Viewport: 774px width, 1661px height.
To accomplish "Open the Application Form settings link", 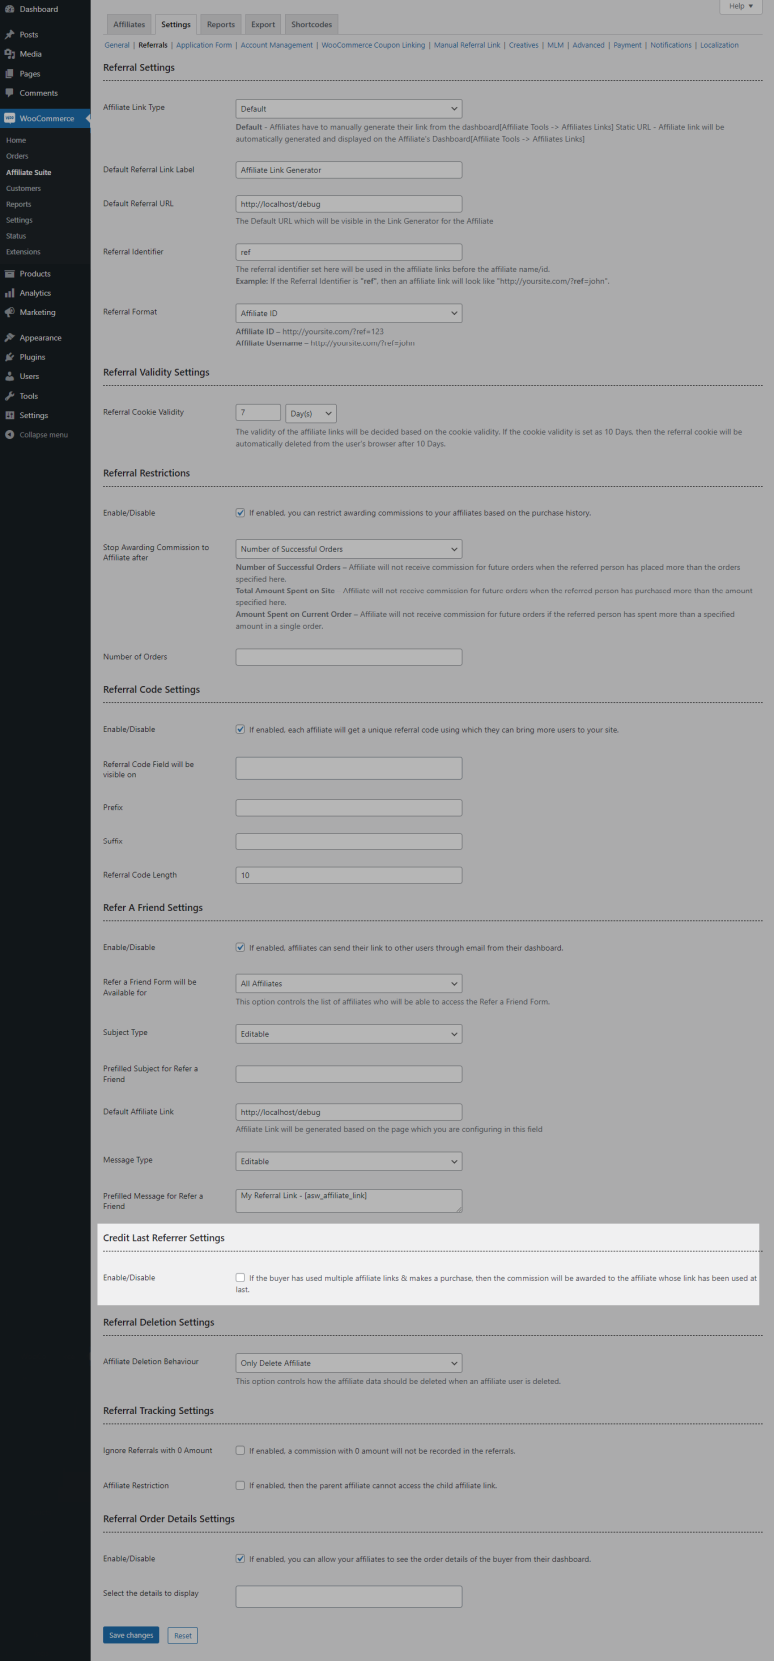I will (204, 45).
